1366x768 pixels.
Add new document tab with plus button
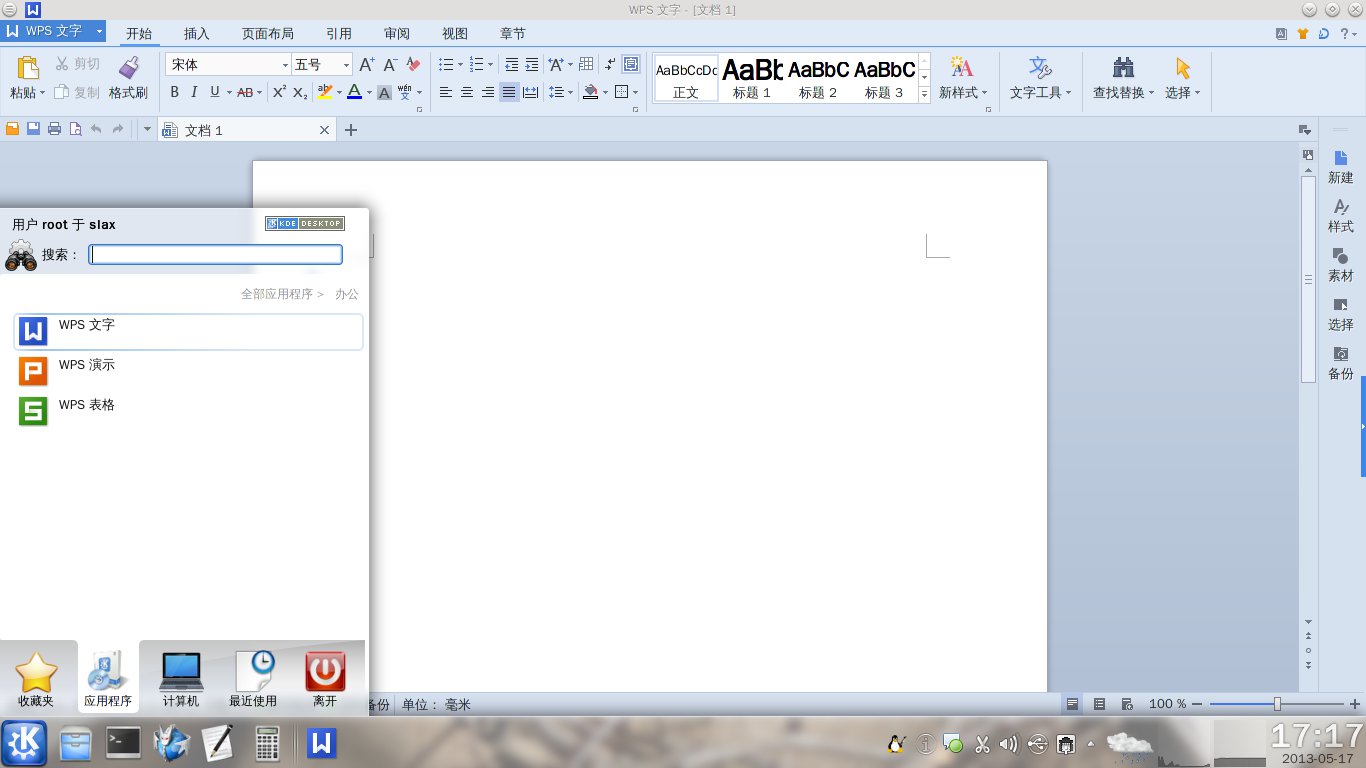351,130
